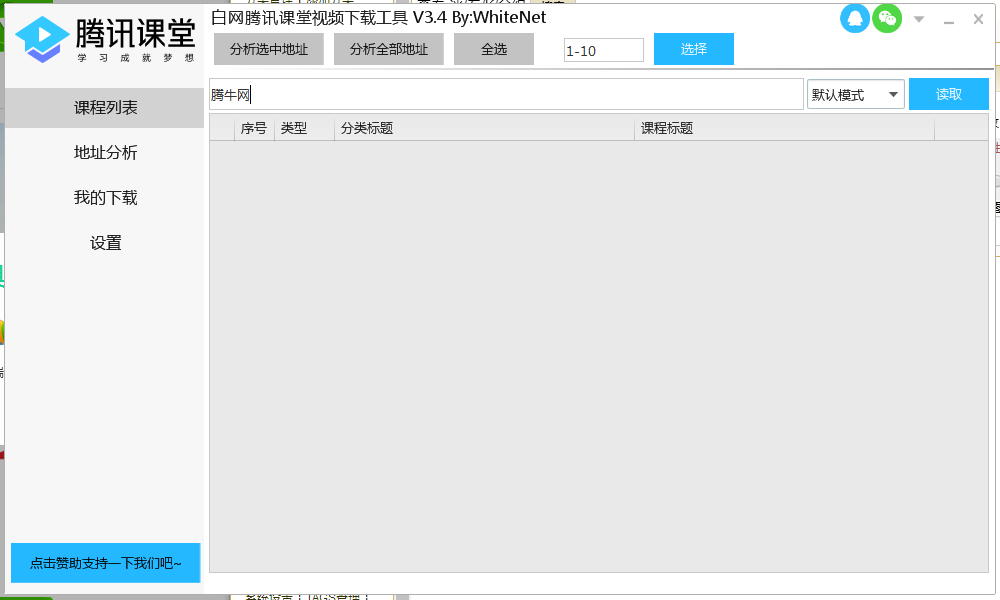
Task: Click the 分析选中地址 button
Action: 268,49
